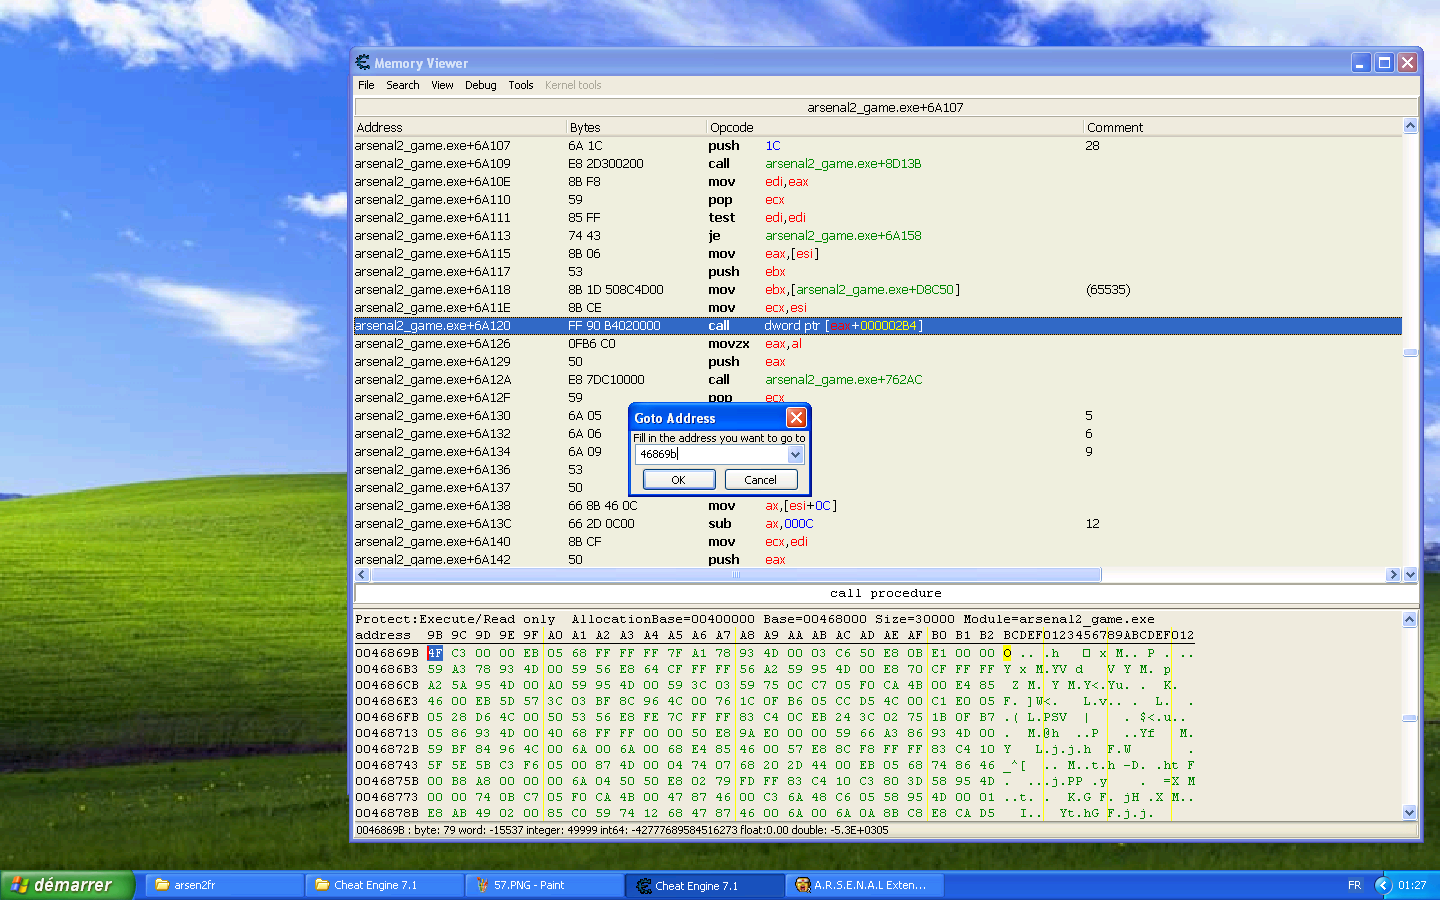Expand the address history dropdown

coord(795,454)
